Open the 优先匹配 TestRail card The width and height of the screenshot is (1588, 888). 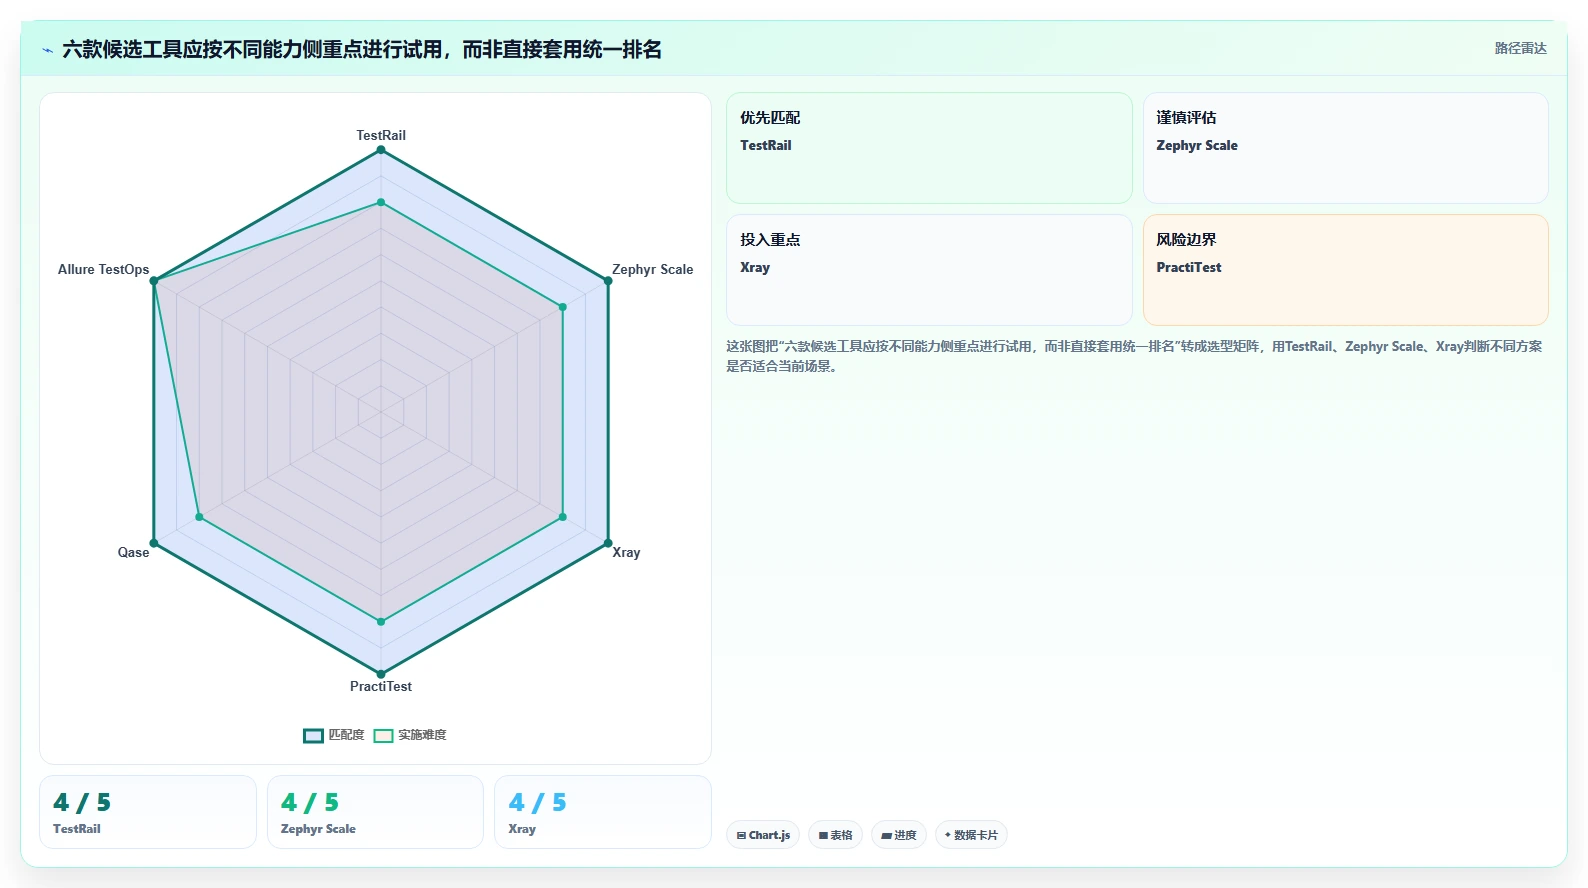coord(929,148)
